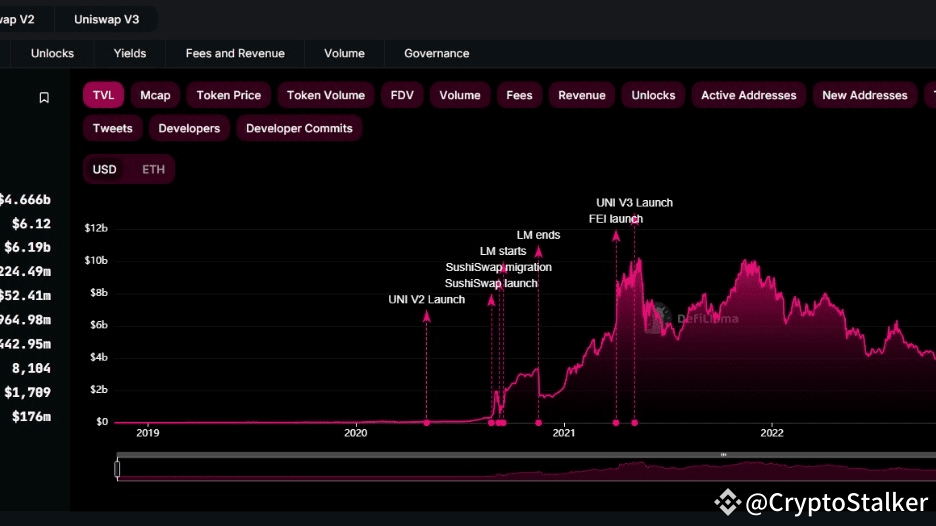Enable the Tweets metric

click(x=113, y=128)
